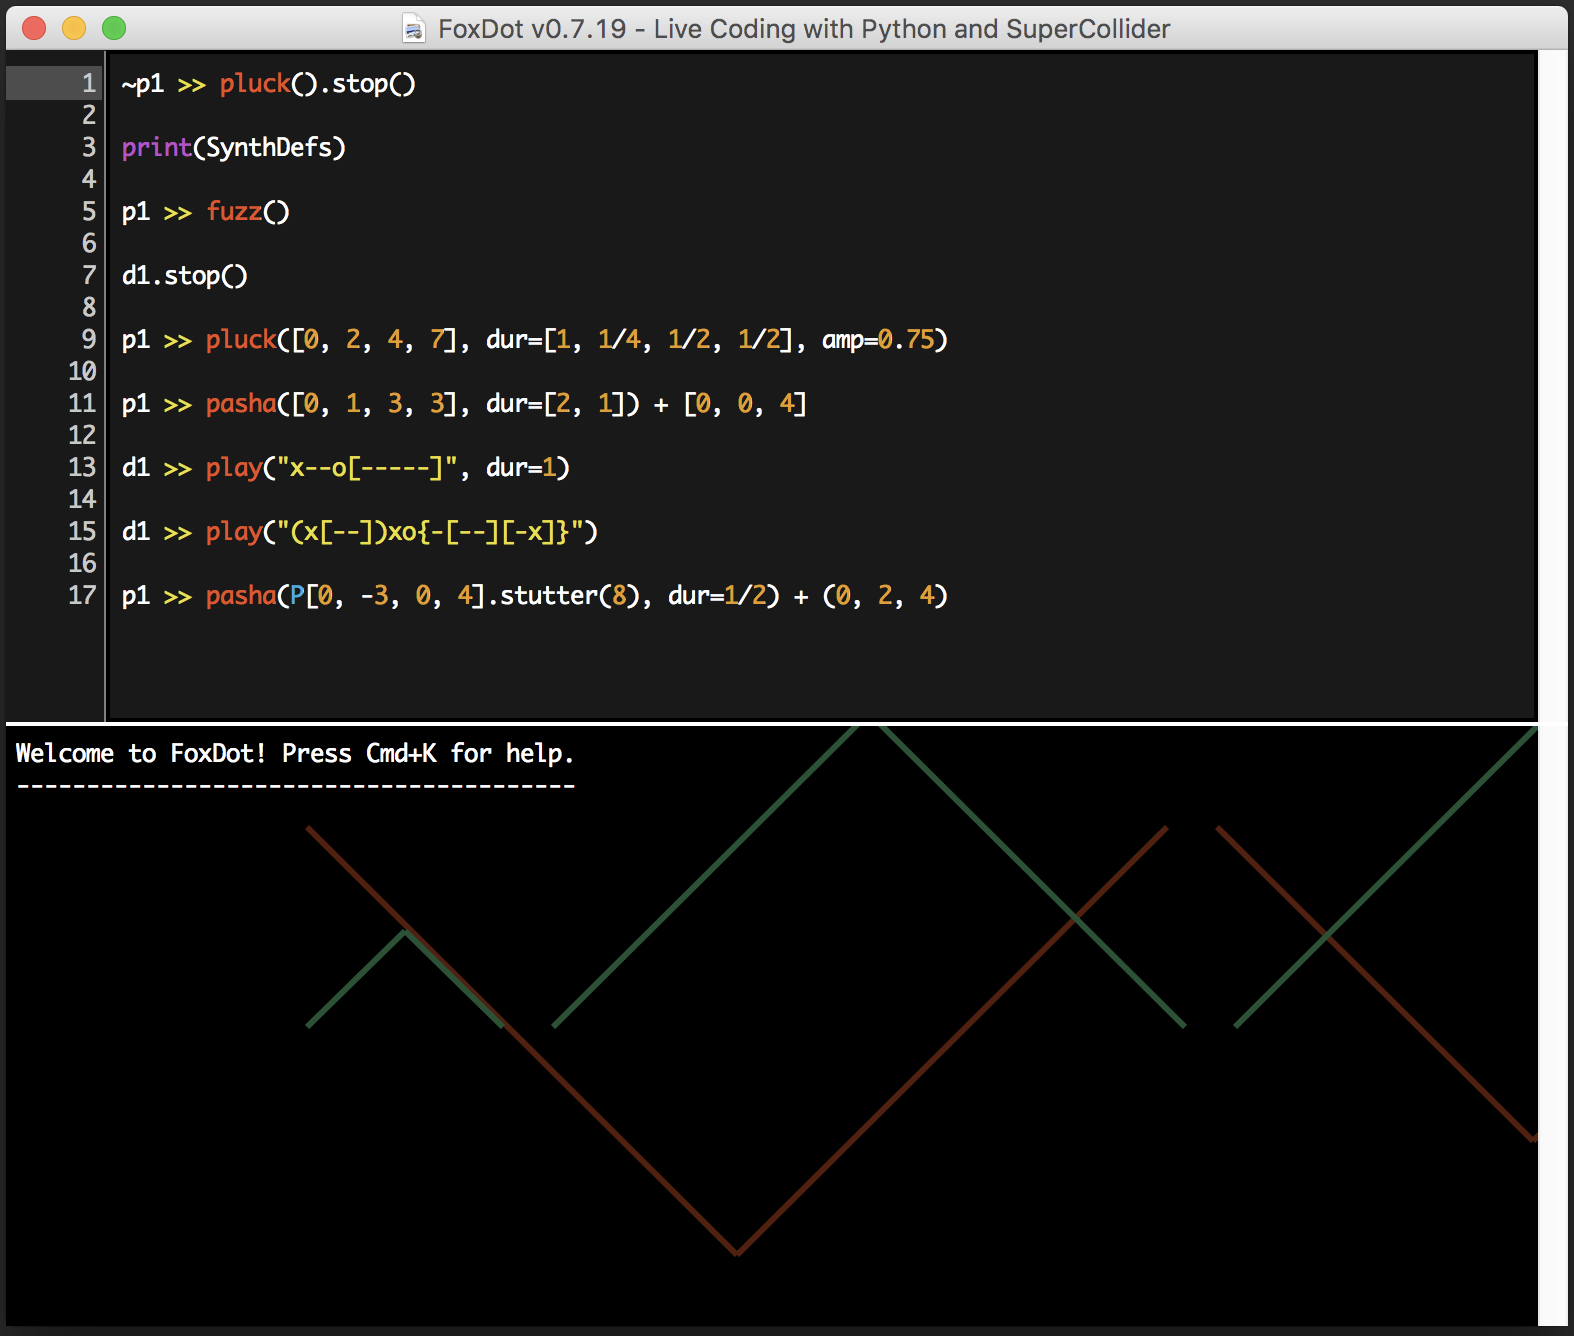1574x1336 pixels.
Task: Click the red close window button
Action: click(x=34, y=28)
